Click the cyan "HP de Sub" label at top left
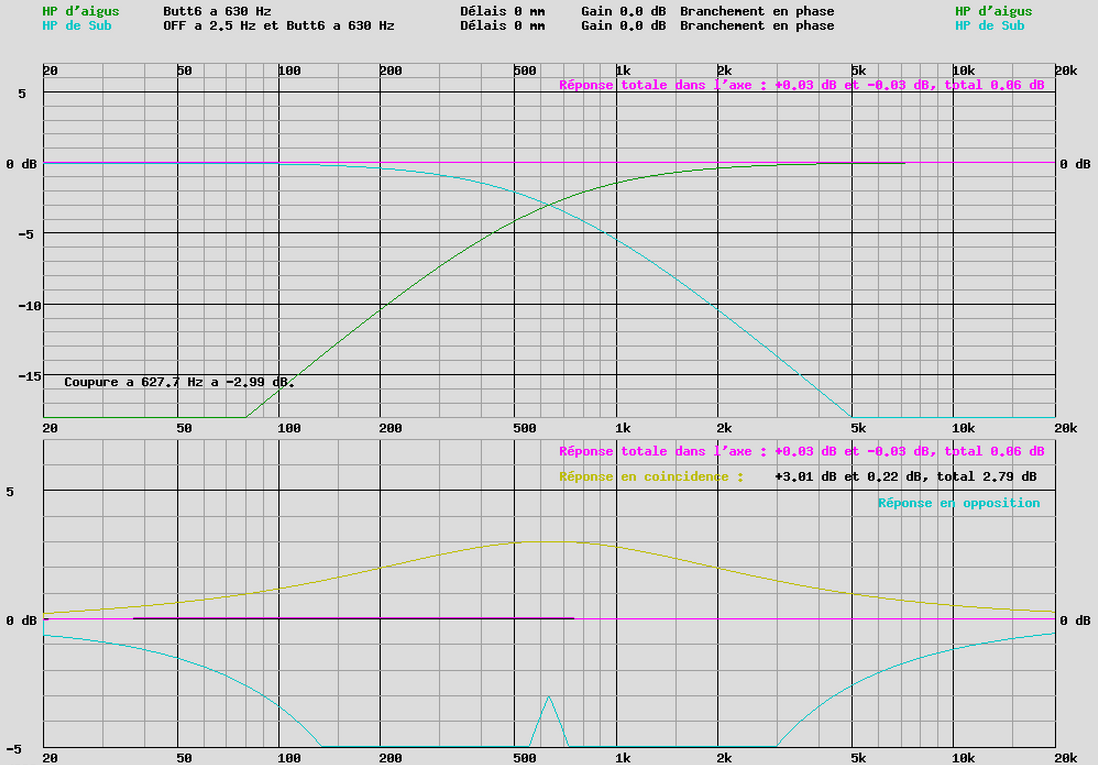 click(77, 26)
